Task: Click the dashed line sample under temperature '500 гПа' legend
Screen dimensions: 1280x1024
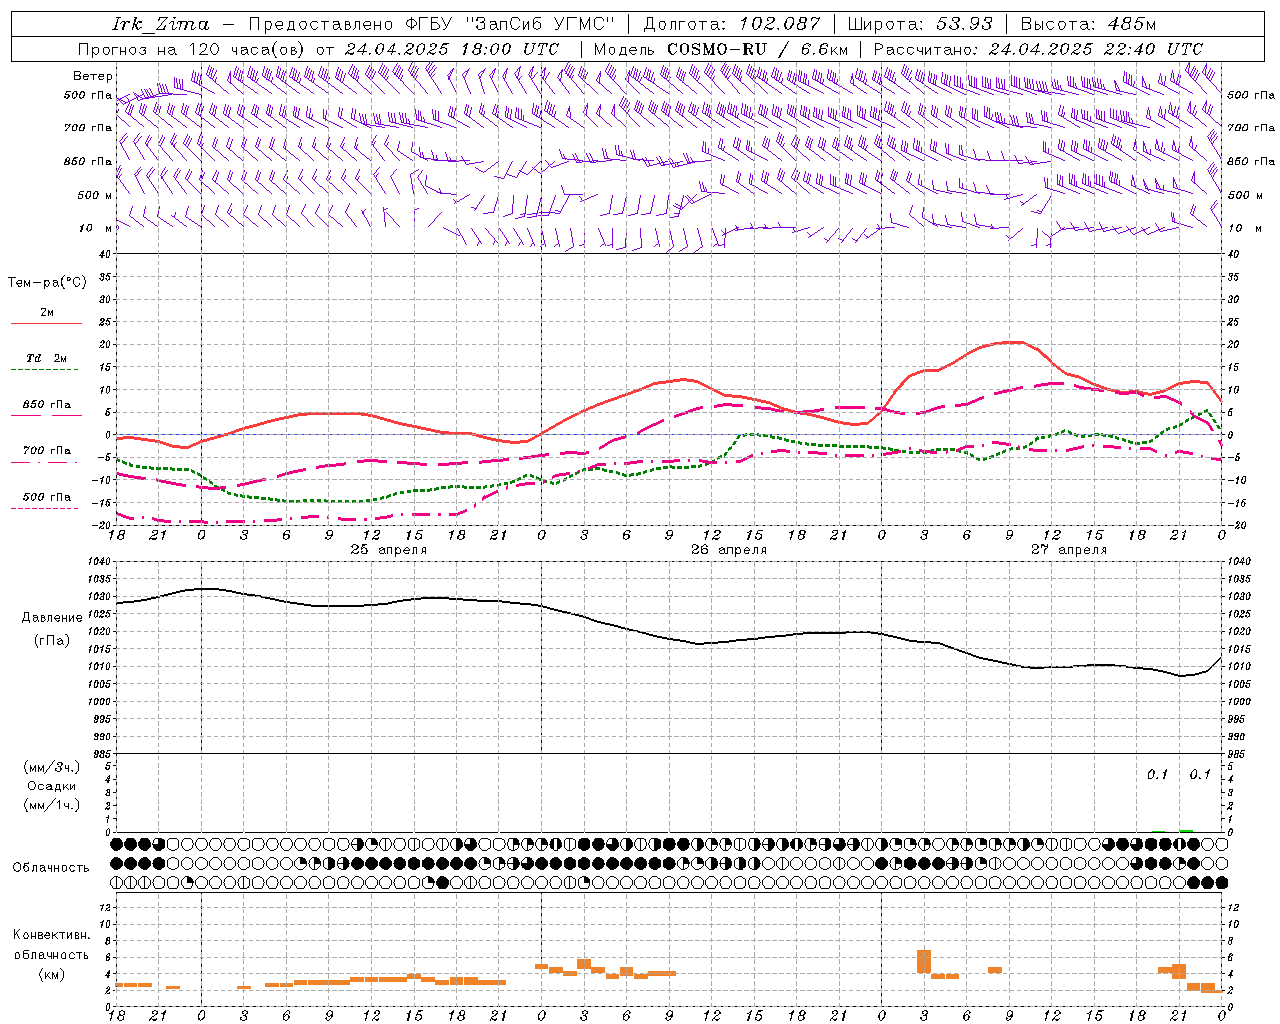Action: pos(45,509)
